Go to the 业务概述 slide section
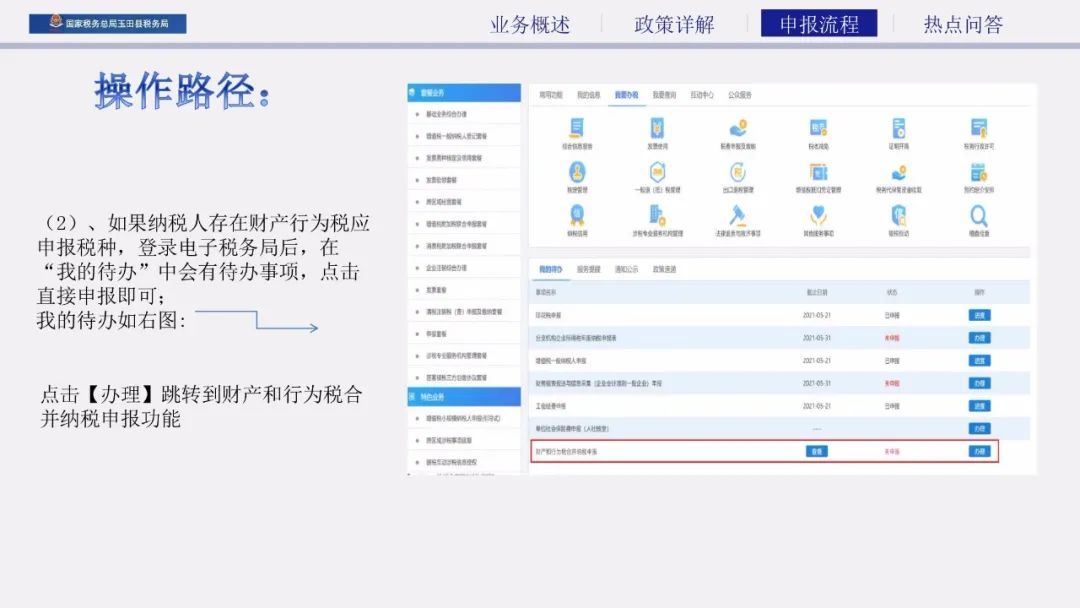Screen dimensions: 1080x608 [530, 25]
